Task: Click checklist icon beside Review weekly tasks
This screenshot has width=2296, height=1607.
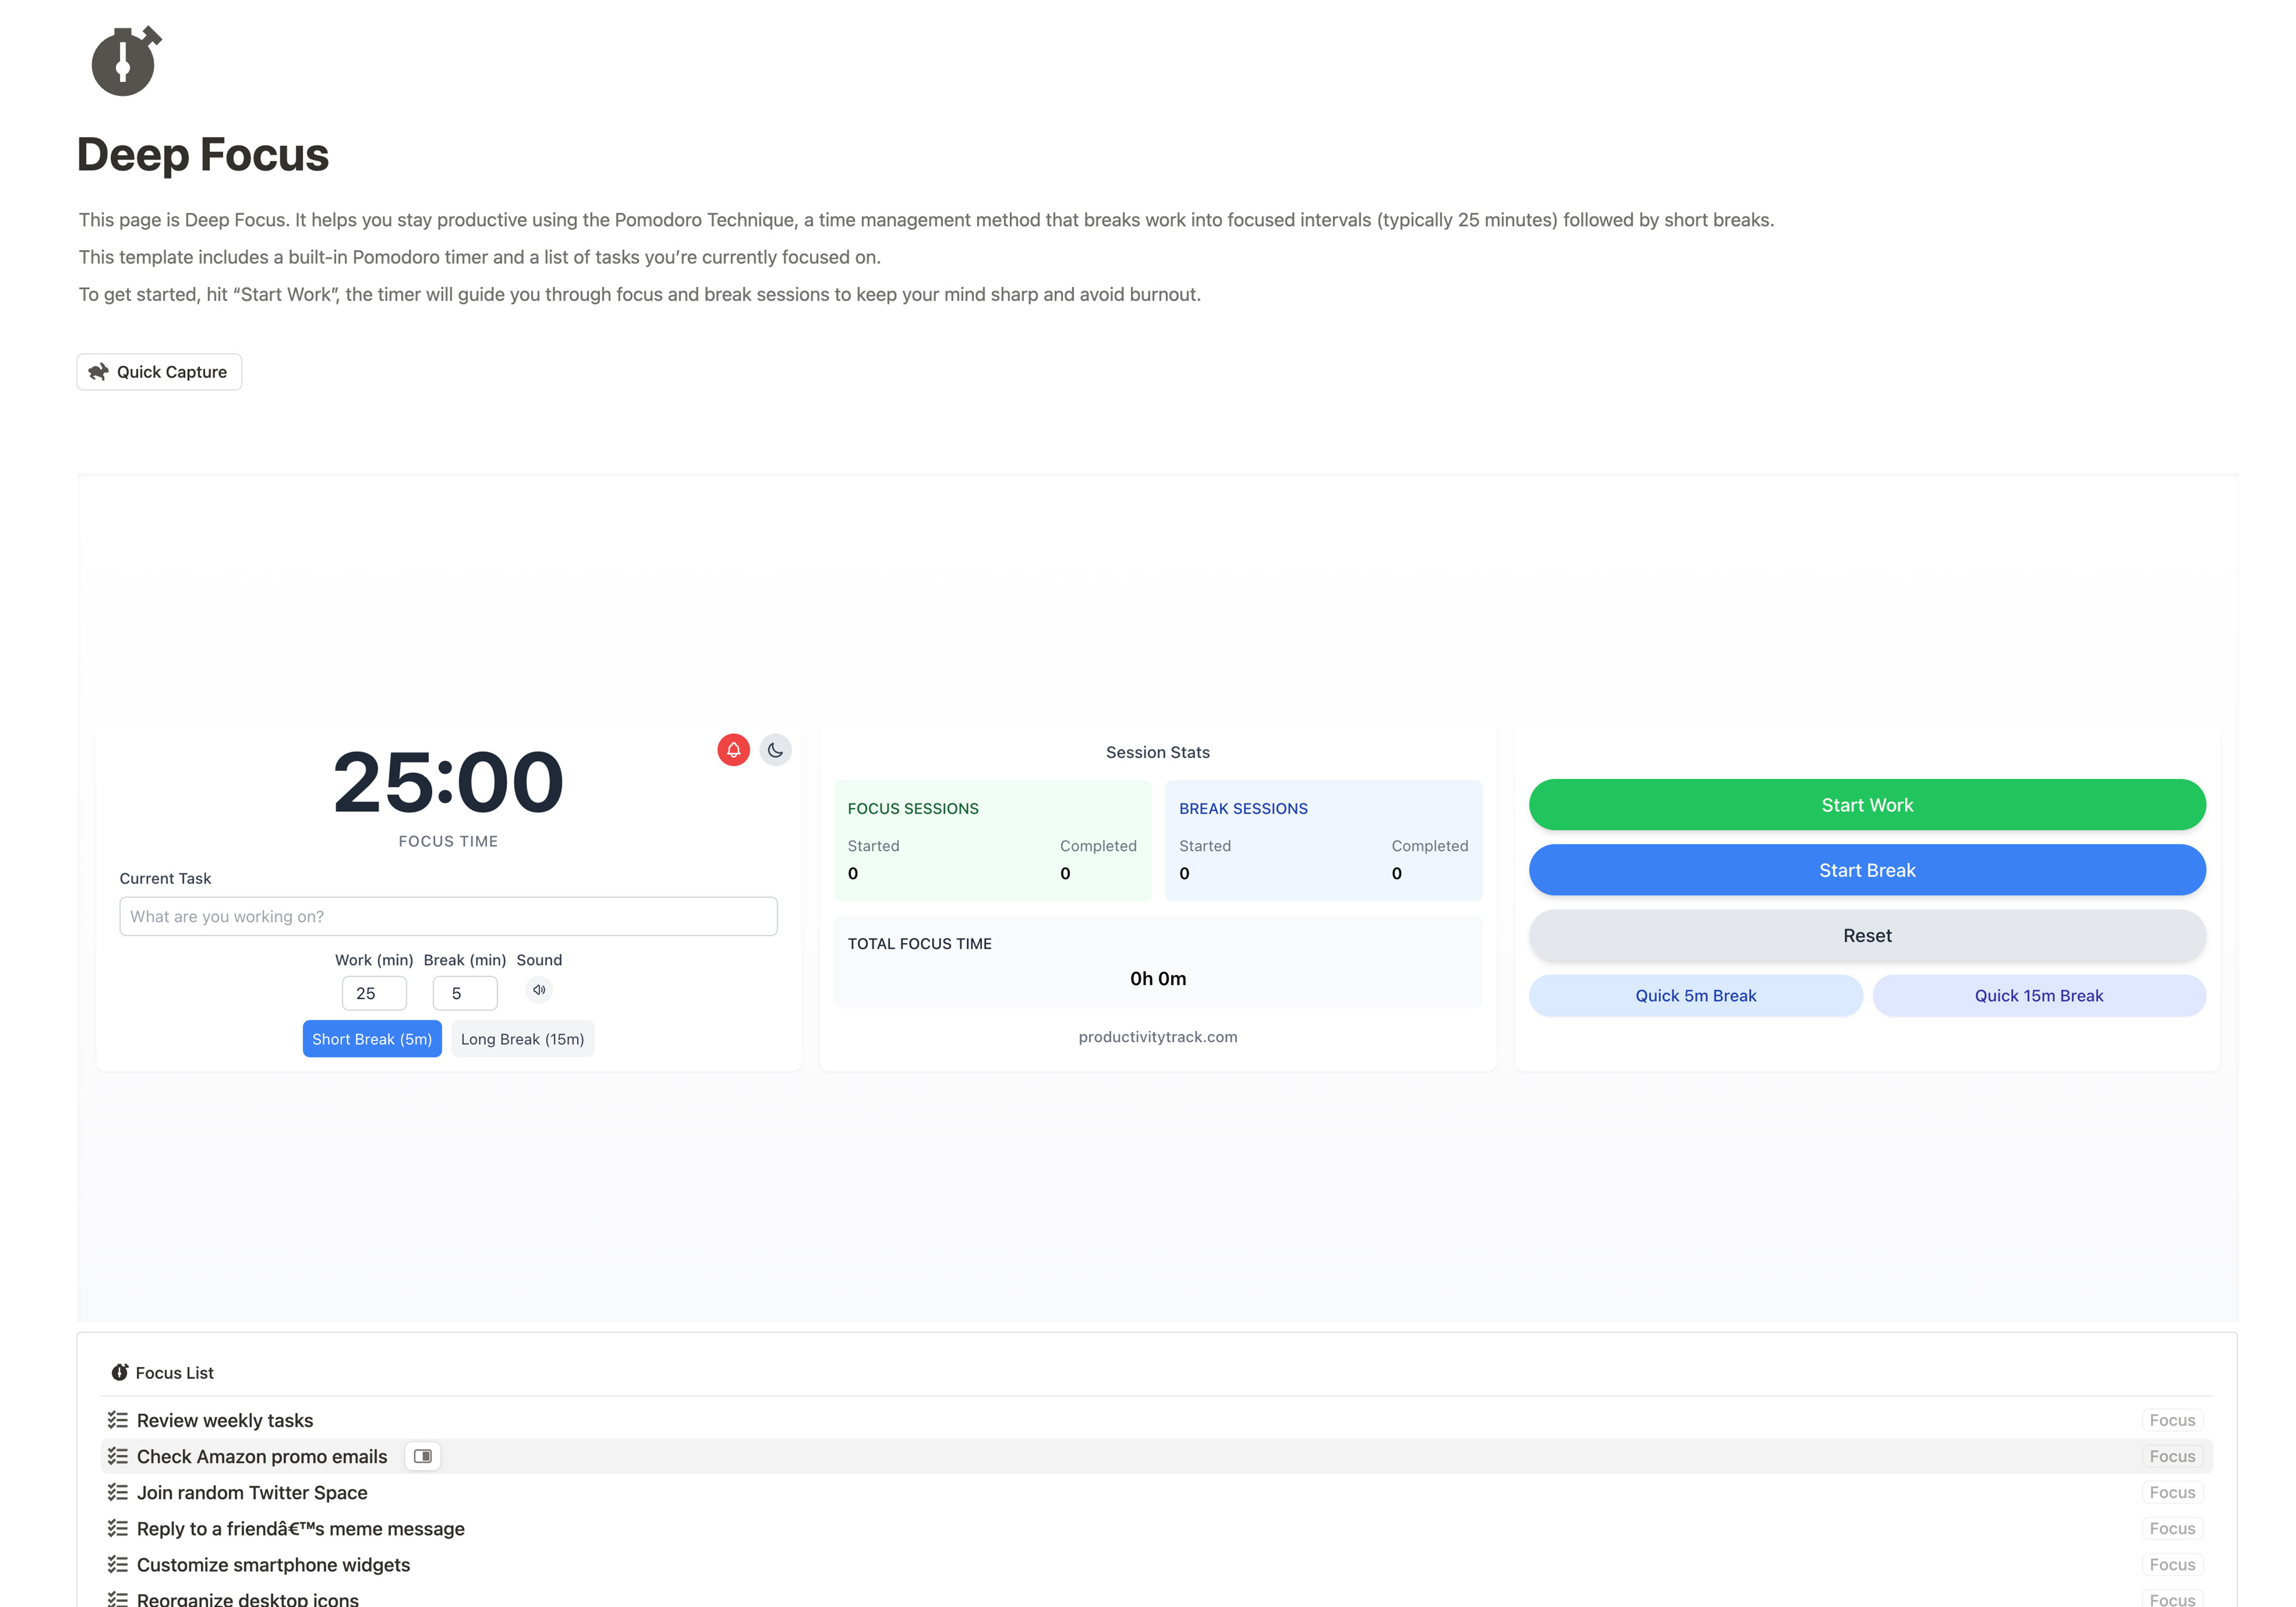Action: pos(118,1420)
